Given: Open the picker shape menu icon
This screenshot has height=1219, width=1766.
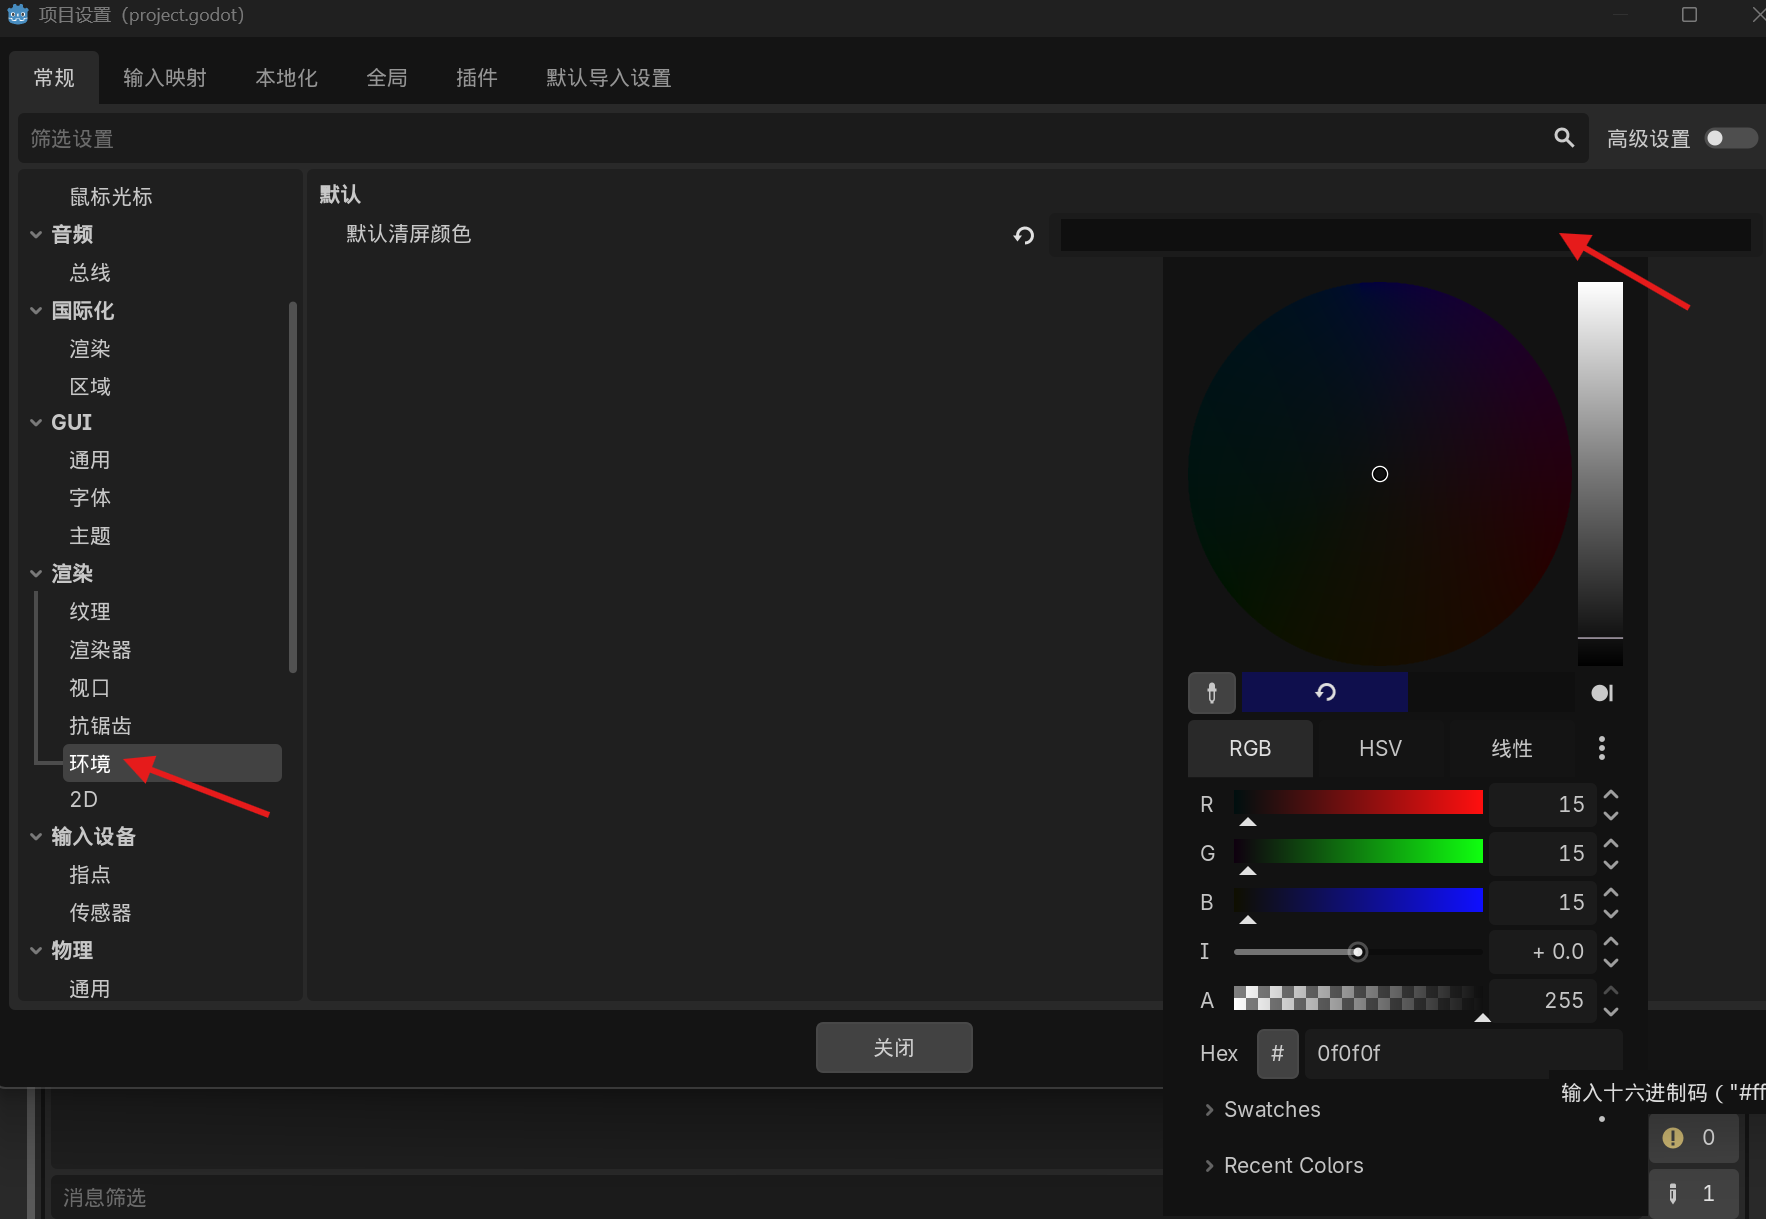Looking at the screenshot, I should coord(1602,693).
